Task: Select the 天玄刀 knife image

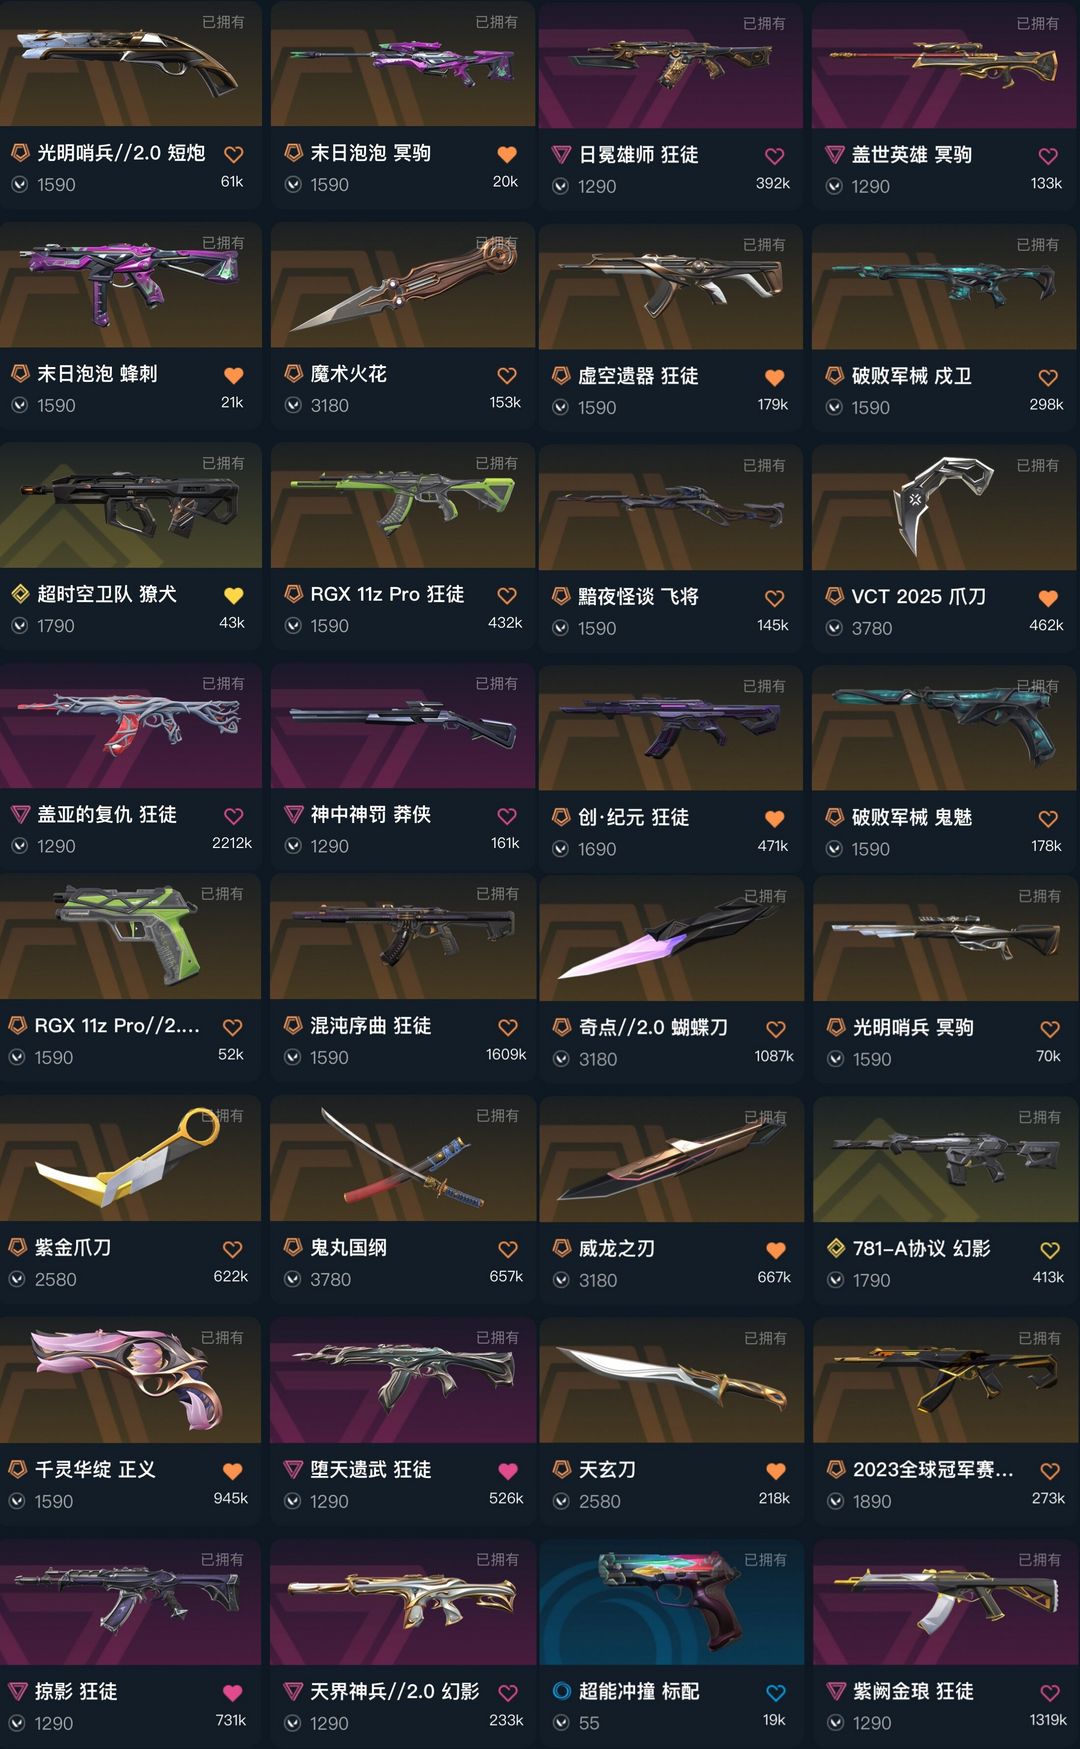Action: 671,1380
